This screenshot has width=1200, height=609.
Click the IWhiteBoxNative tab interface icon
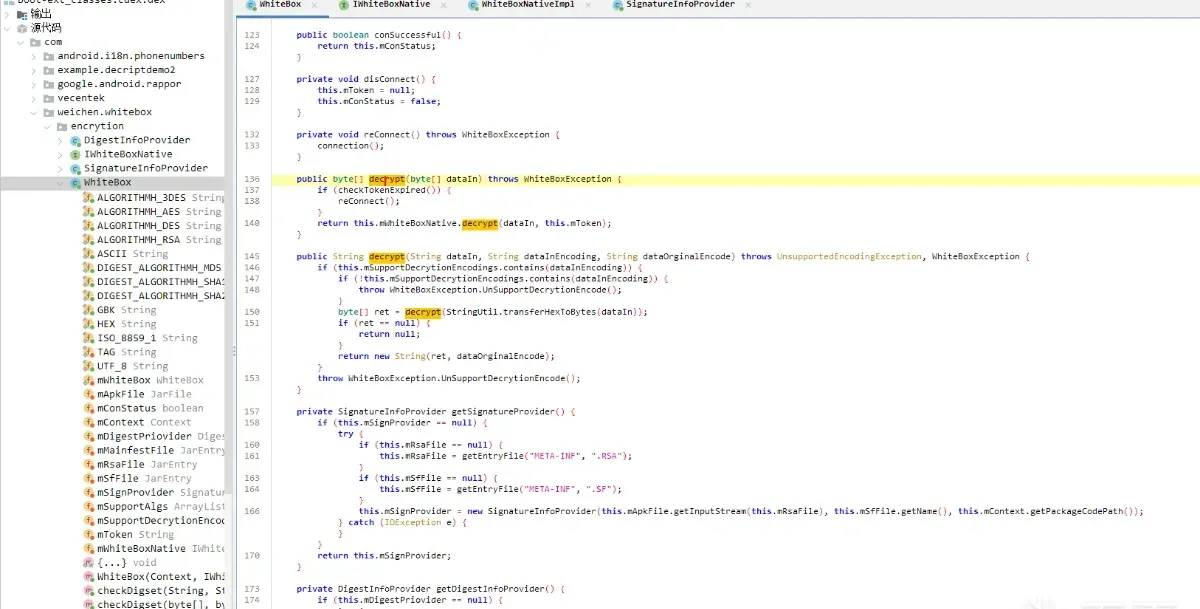tap(343, 5)
